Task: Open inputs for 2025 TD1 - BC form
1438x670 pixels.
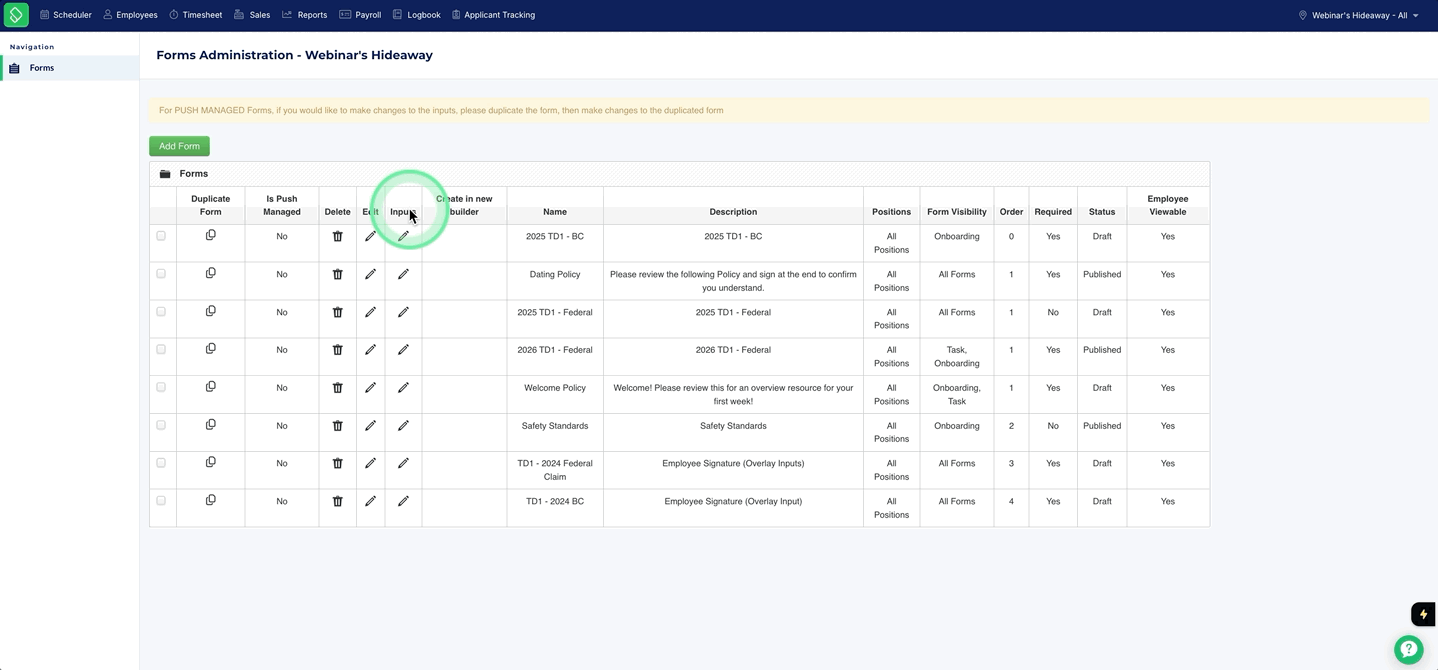Action: tap(403, 236)
